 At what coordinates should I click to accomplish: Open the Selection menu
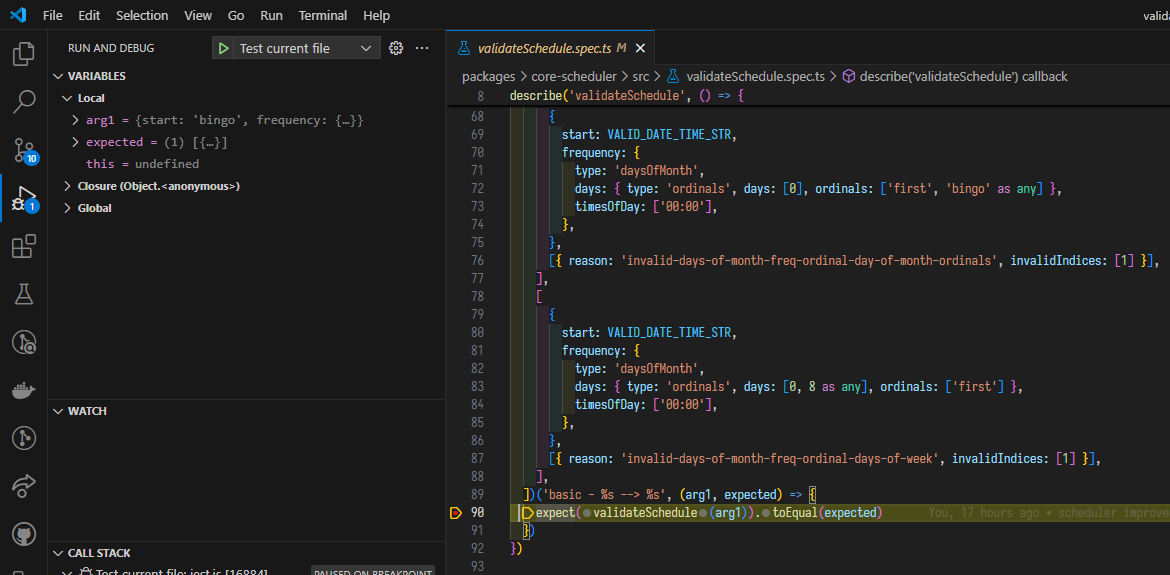(142, 16)
